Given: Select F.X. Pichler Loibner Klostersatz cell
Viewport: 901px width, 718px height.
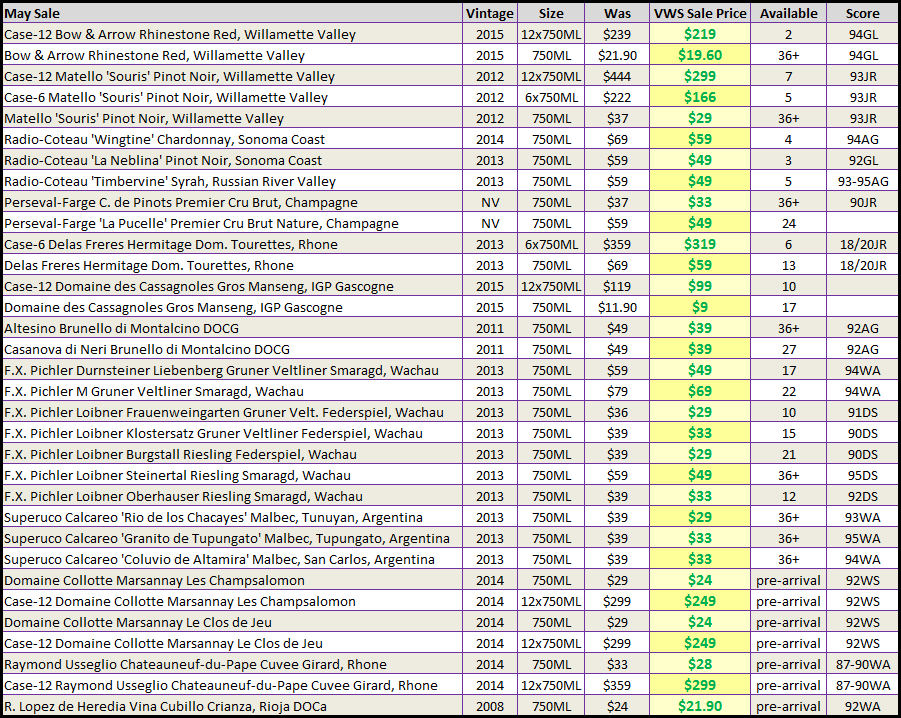Looking at the screenshot, I should (x=232, y=433).
